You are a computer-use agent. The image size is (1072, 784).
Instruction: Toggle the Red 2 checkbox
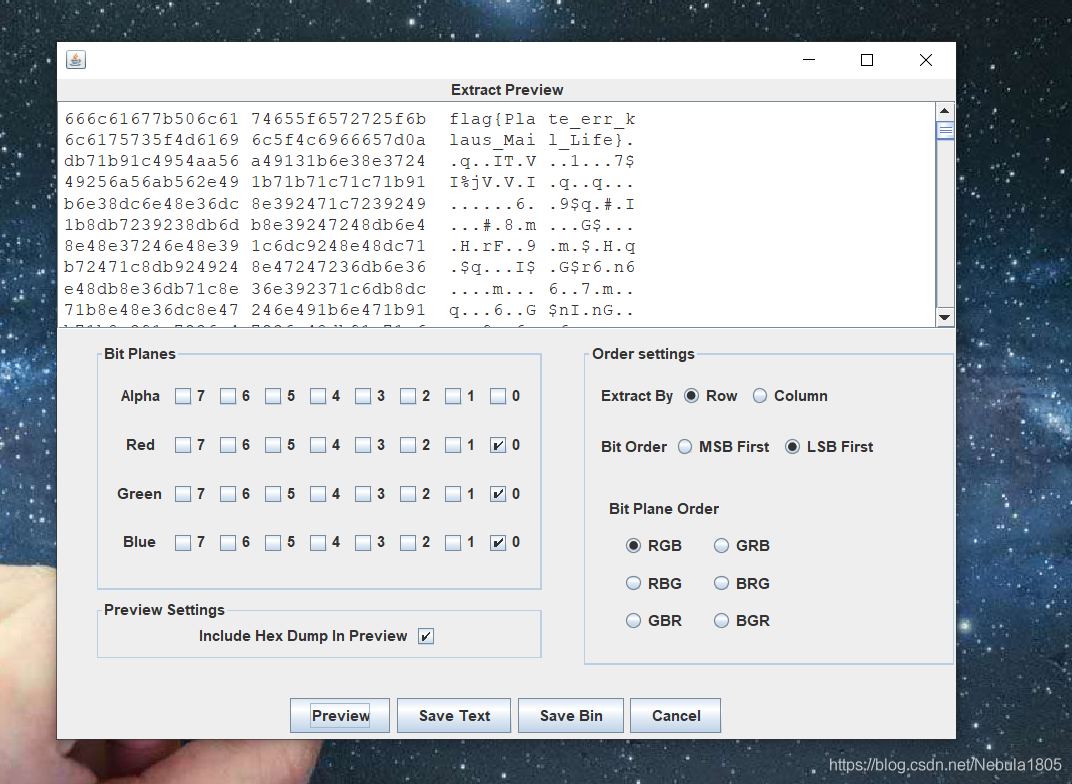tap(408, 446)
